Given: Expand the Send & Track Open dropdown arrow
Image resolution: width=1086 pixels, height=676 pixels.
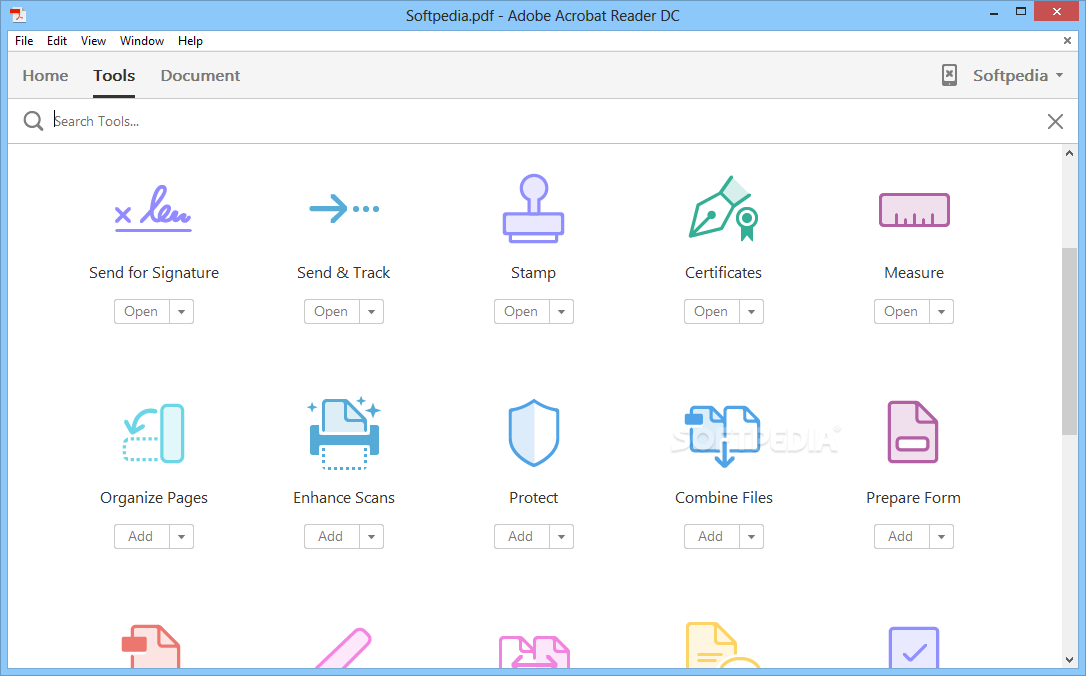Looking at the screenshot, I should (371, 312).
